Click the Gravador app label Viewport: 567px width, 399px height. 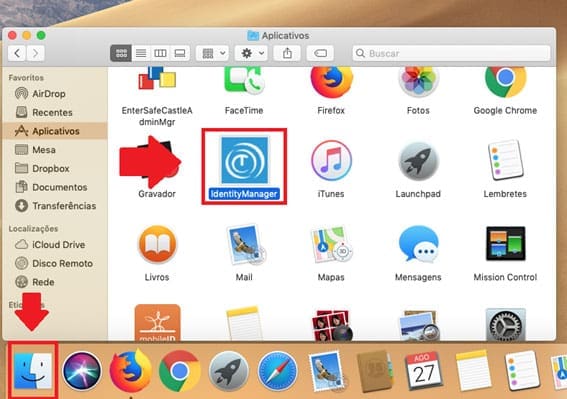click(157, 194)
